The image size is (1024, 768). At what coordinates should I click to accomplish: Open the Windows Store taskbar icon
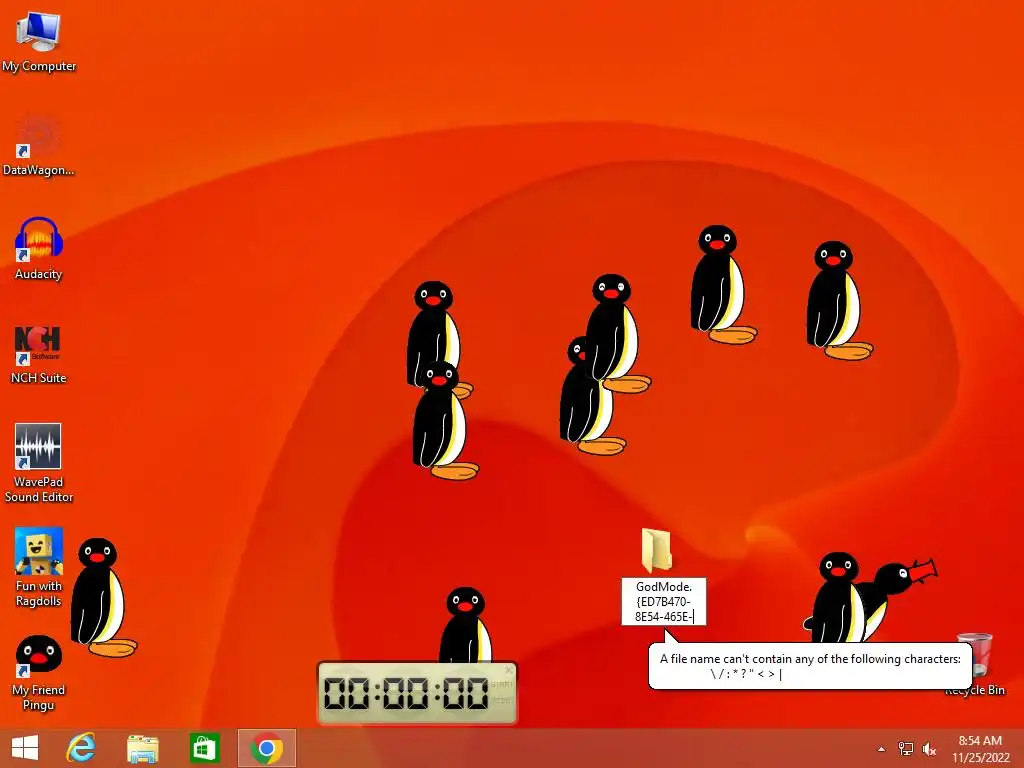[x=204, y=748]
